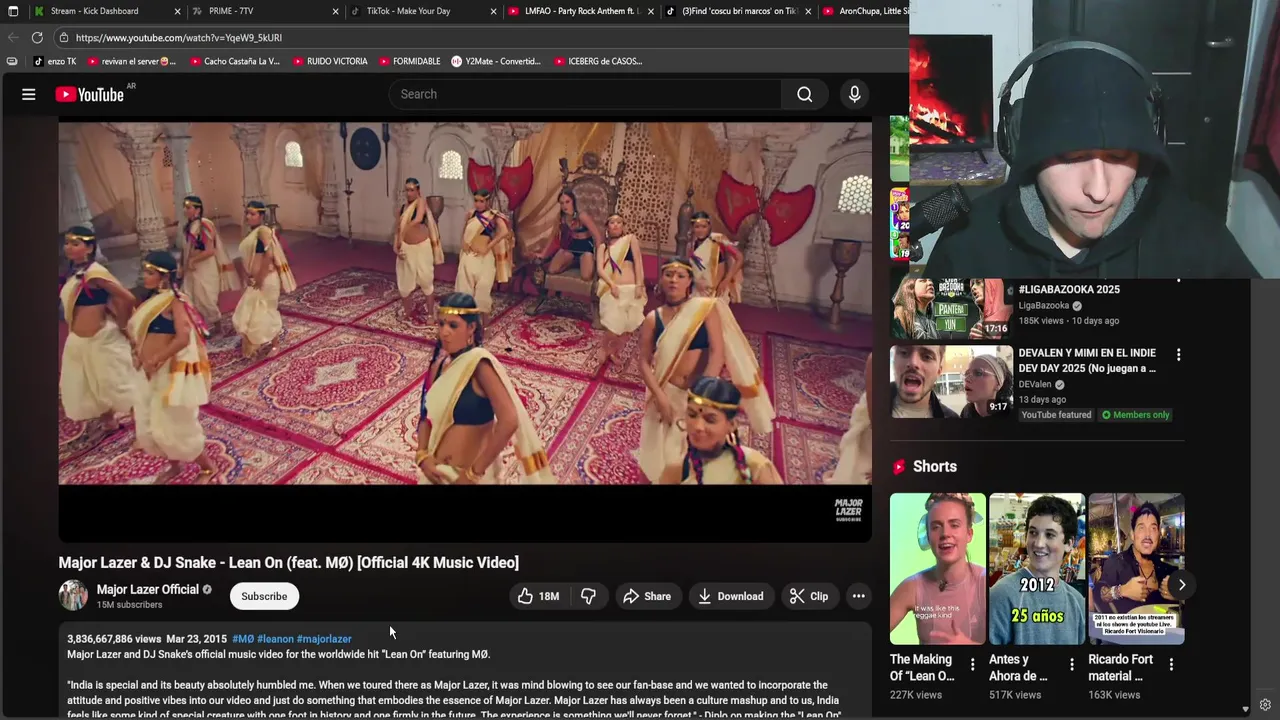Click Major Lazer subscribe watermark in video

coord(848,509)
